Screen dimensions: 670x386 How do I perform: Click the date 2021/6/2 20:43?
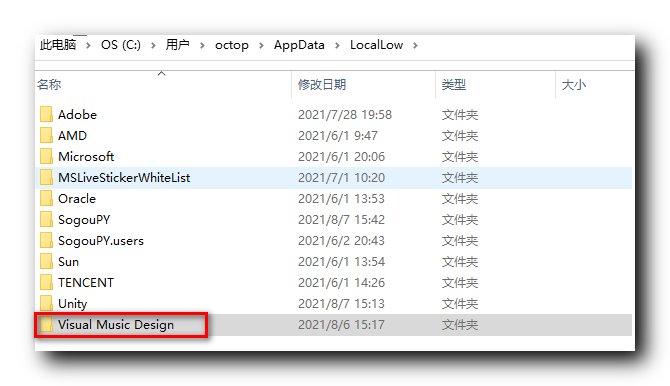coord(341,240)
